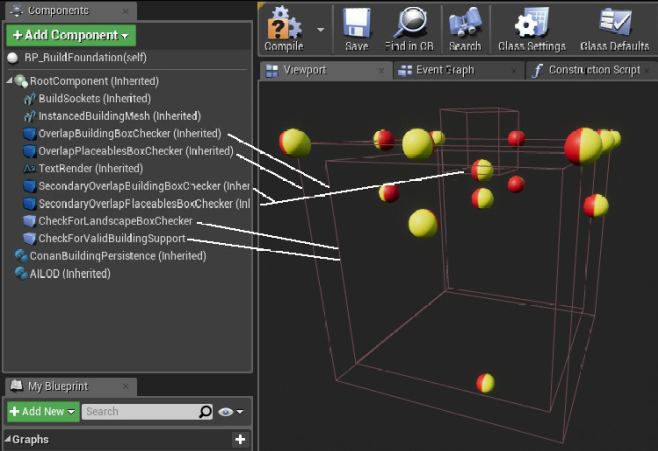Click the Search binoculars icon
658x451 pixels.
click(x=465, y=24)
